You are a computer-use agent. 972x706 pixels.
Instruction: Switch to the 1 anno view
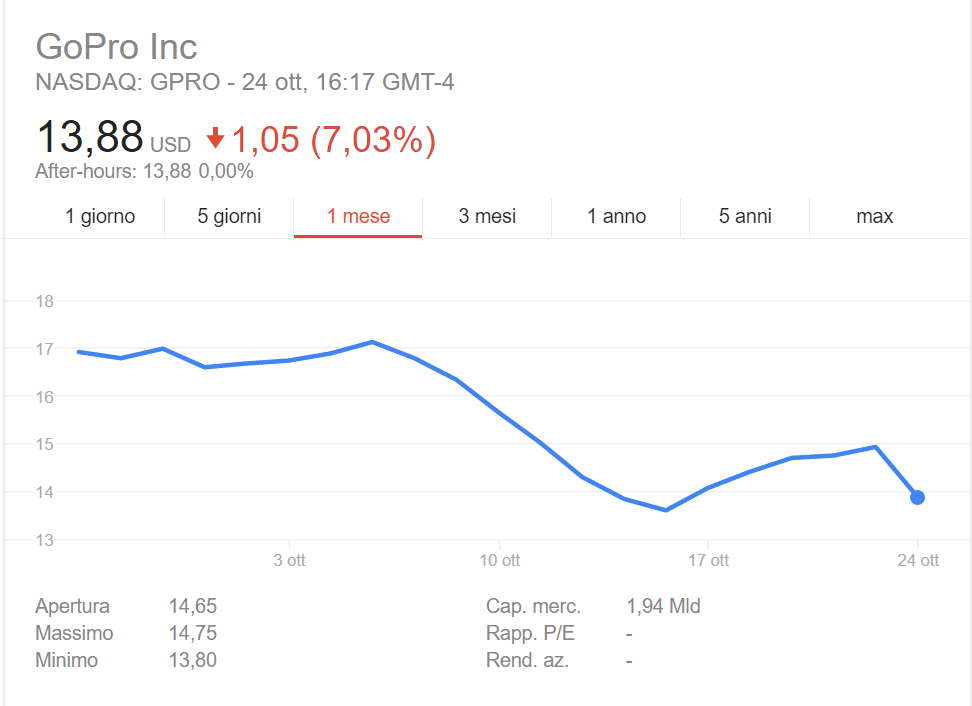tap(616, 216)
